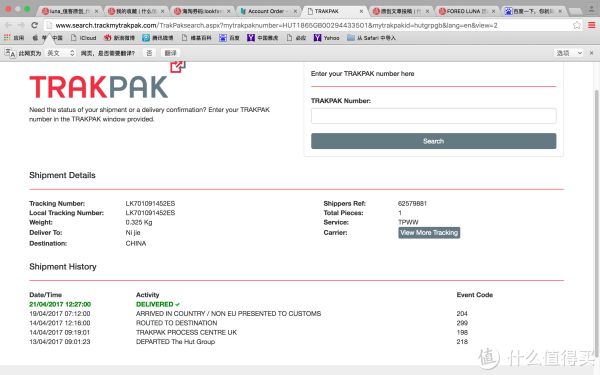Image resolution: width=600 pixels, height=375 pixels.
Task: Open the Tencent Weibo bookmark
Action: pyautogui.click(x=158, y=38)
